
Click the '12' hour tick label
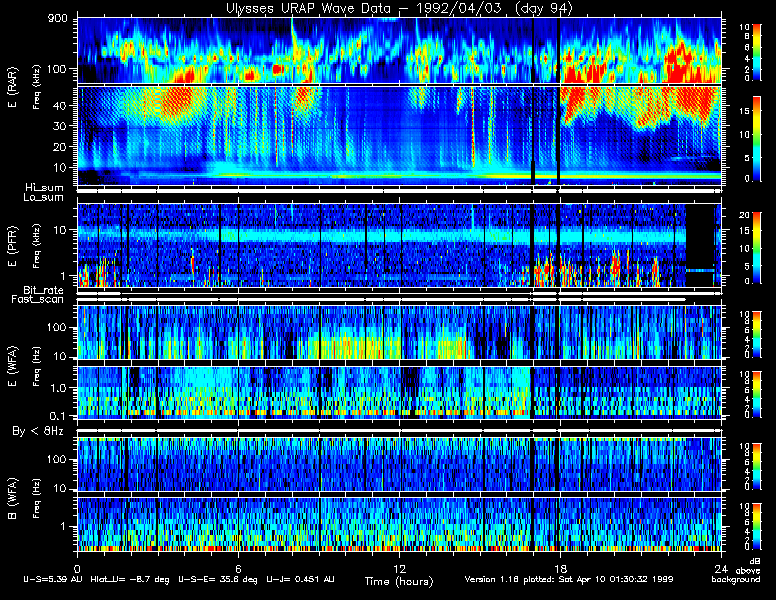click(x=399, y=568)
